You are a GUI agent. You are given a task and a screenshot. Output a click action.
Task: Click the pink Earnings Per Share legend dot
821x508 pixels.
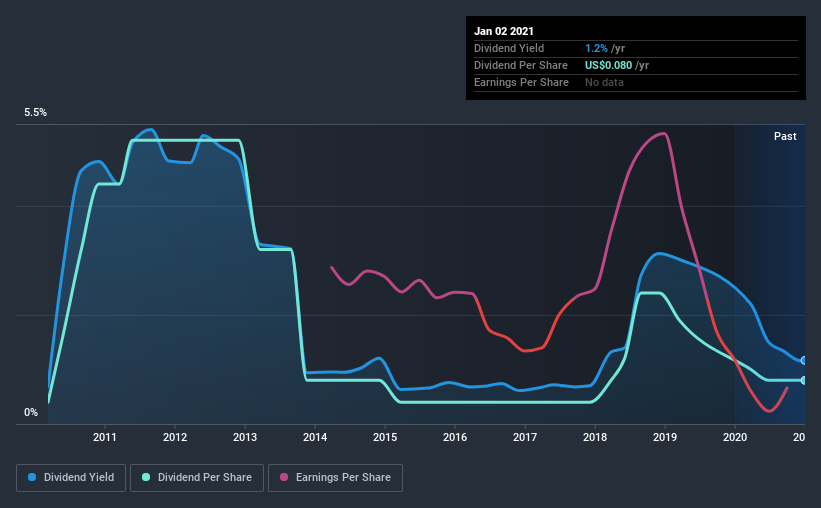point(284,477)
